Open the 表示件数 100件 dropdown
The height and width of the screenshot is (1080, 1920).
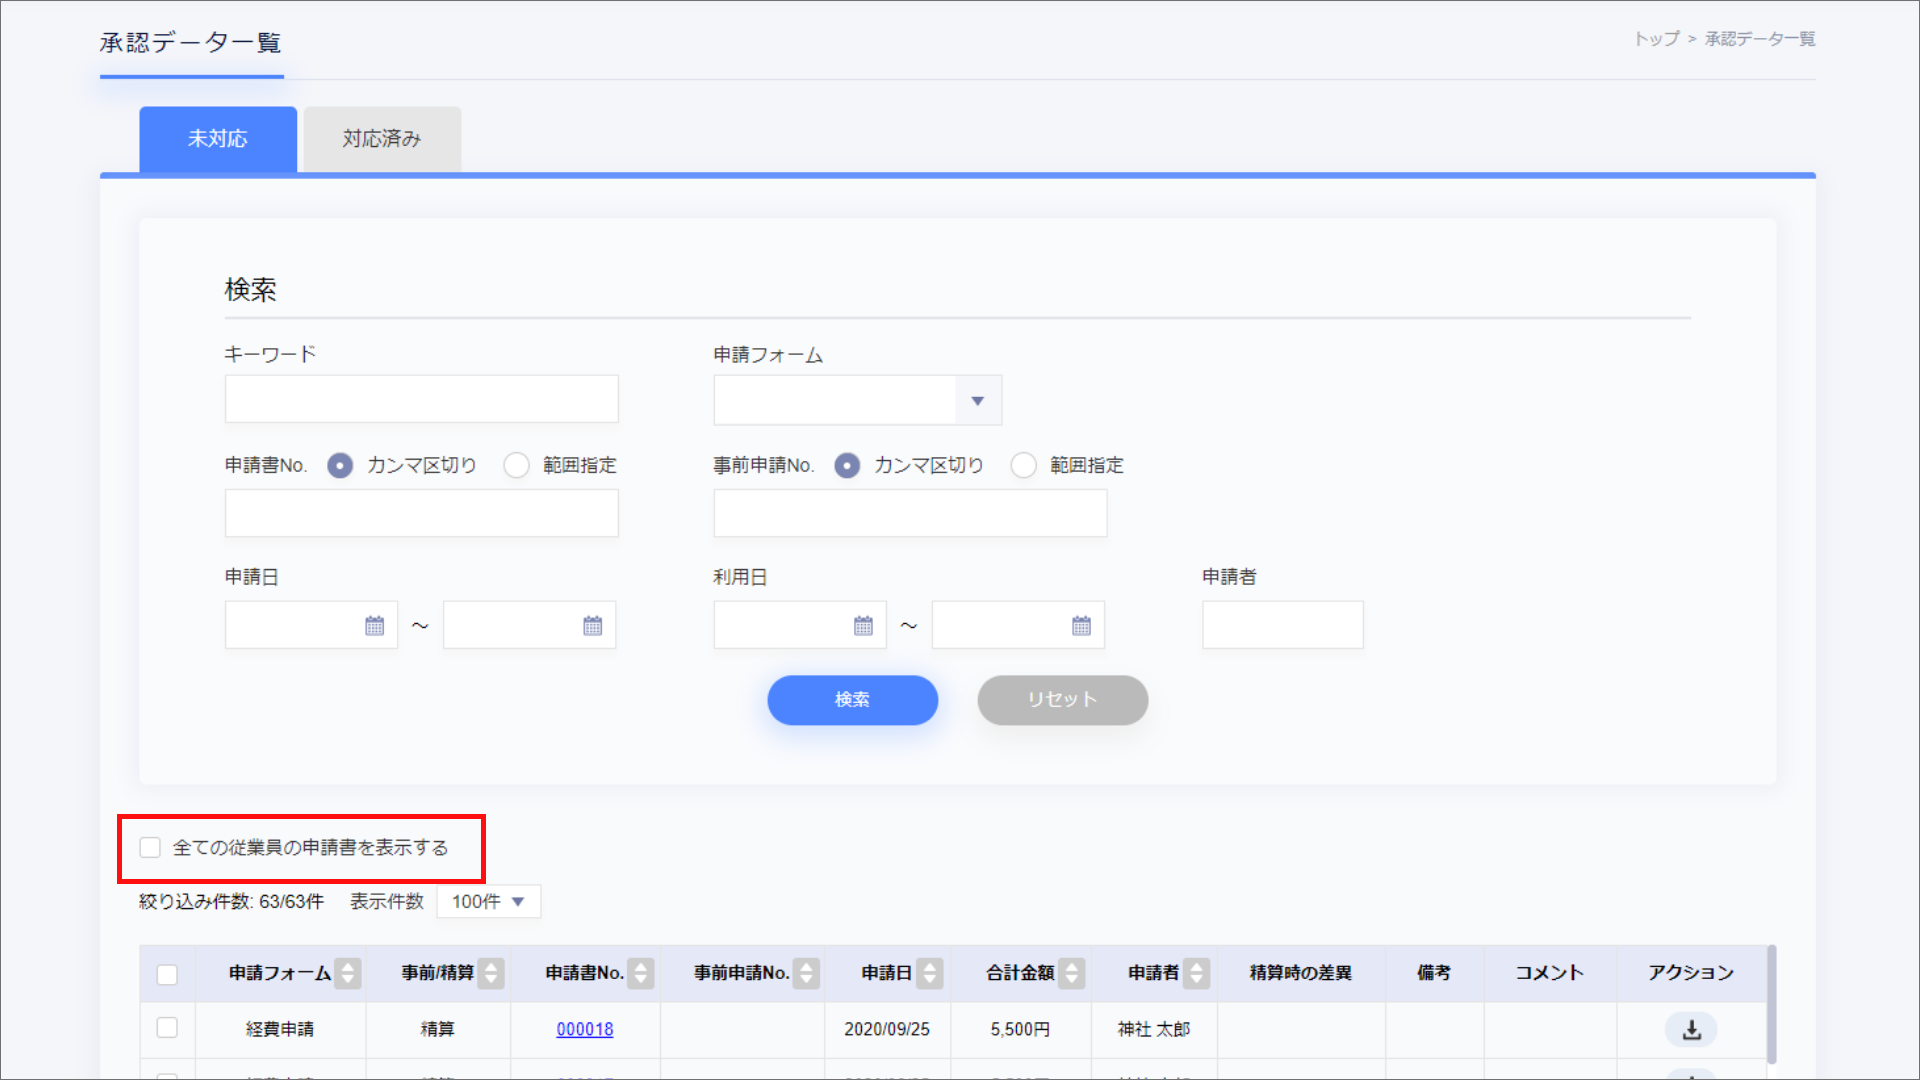pos(488,902)
